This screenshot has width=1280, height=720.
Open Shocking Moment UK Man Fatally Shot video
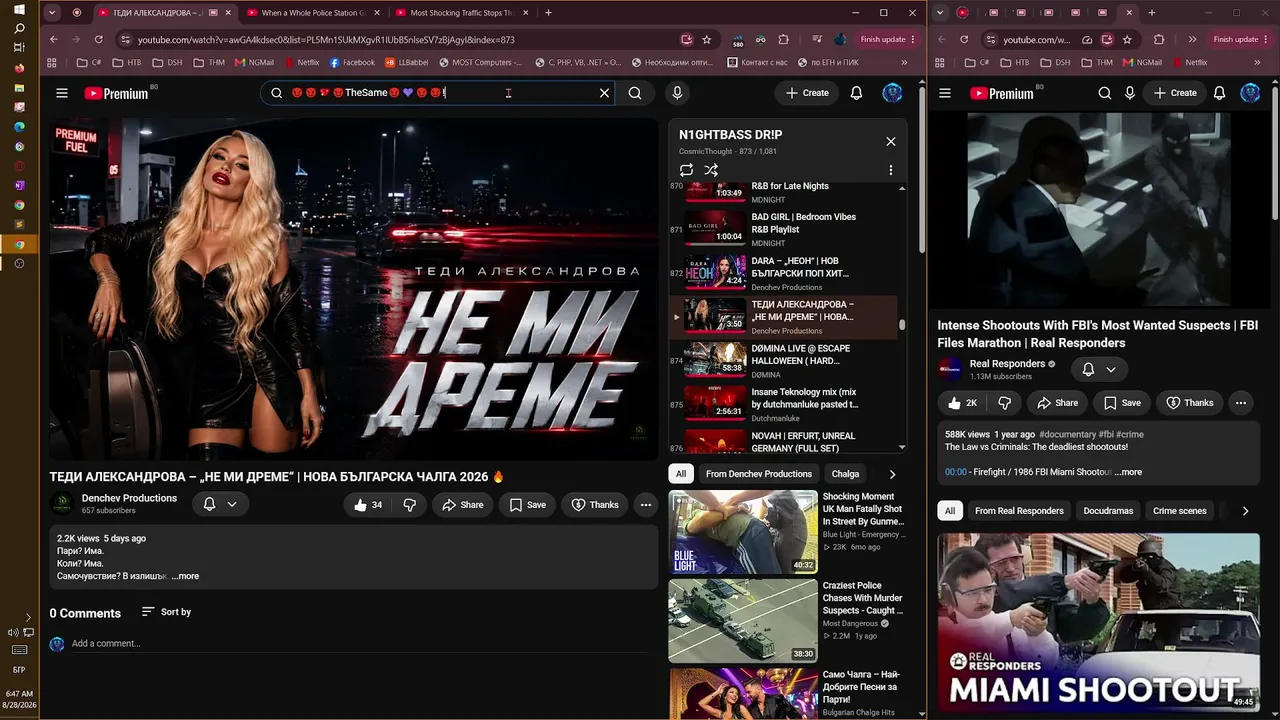pyautogui.click(x=743, y=532)
